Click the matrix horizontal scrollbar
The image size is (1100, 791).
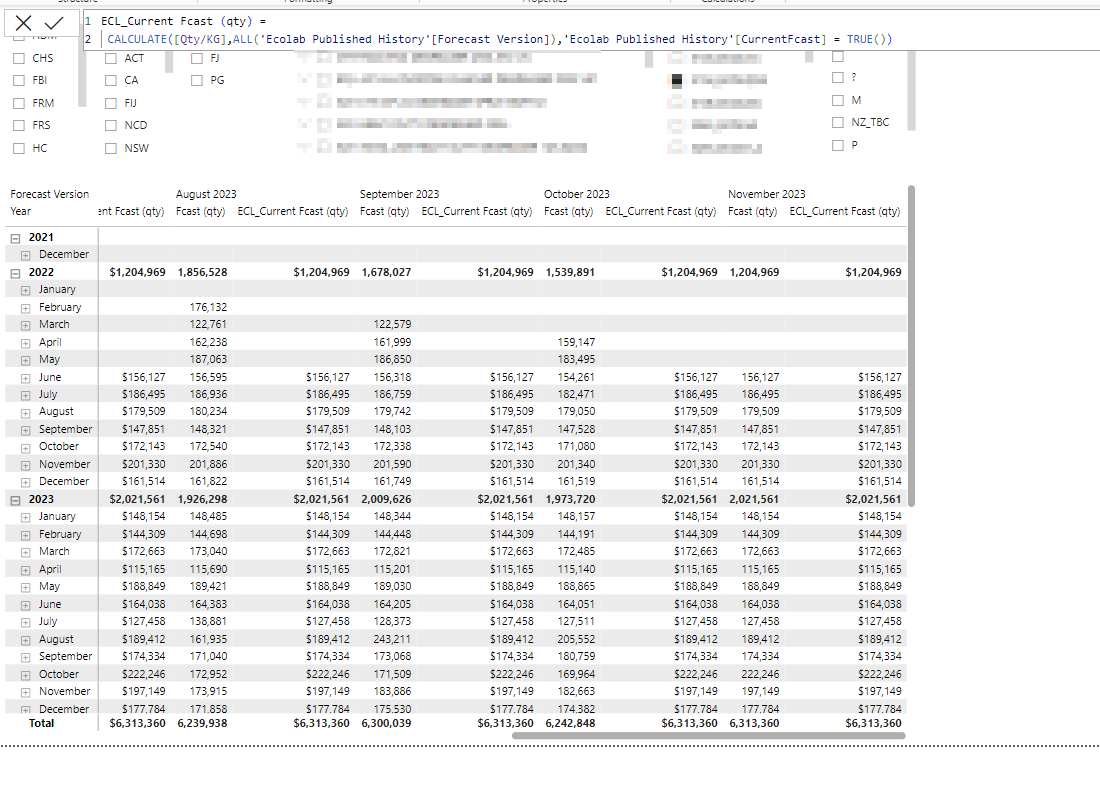click(709, 736)
